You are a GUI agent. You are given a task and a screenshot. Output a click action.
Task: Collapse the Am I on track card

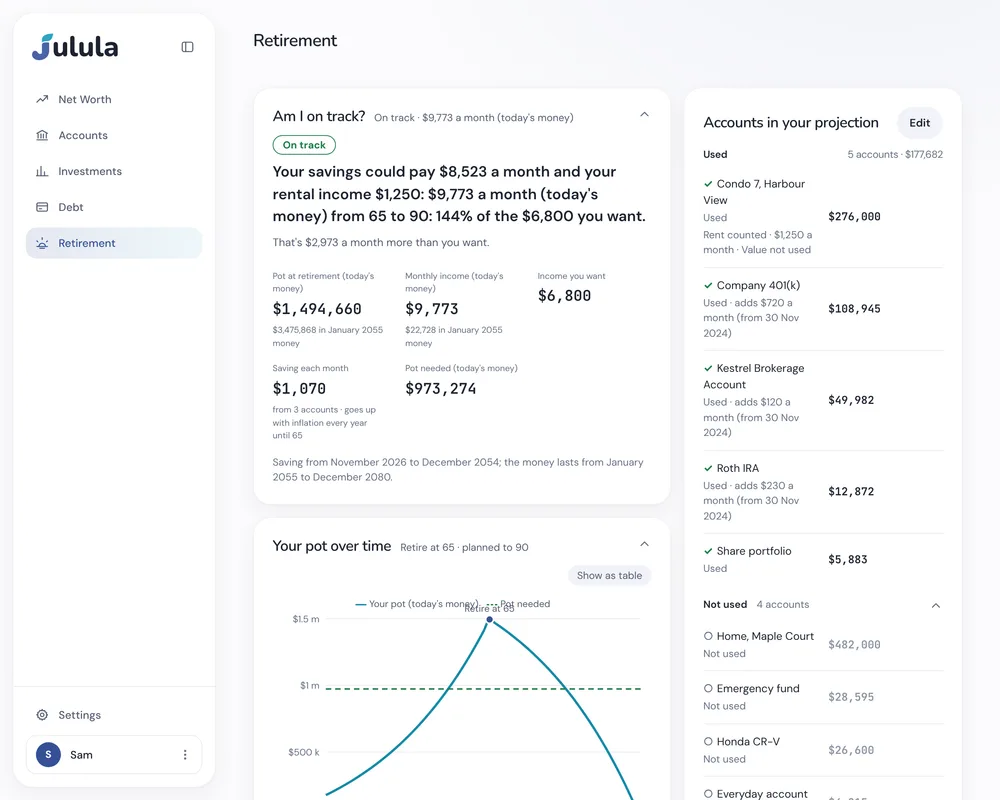[644, 115]
